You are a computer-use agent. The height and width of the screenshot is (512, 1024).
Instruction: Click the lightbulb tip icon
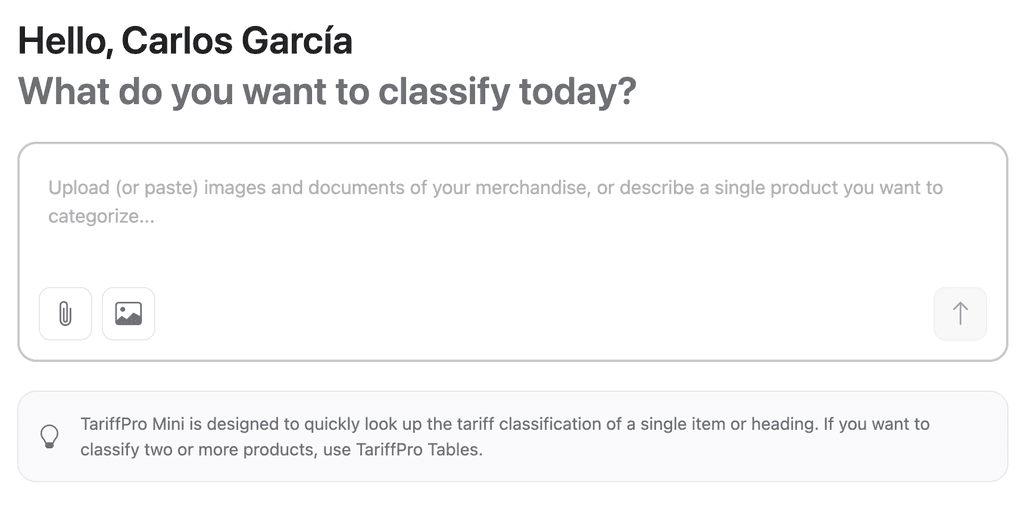[x=50, y=436]
